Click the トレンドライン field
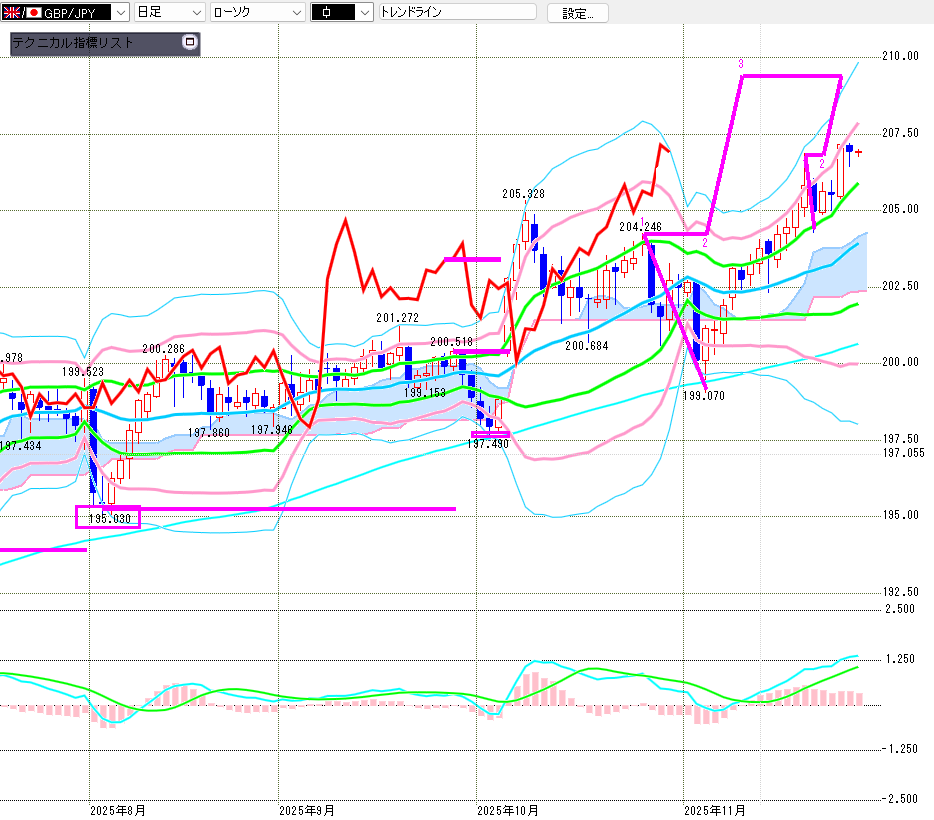The height and width of the screenshot is (820, 934). tap(457, 13)
